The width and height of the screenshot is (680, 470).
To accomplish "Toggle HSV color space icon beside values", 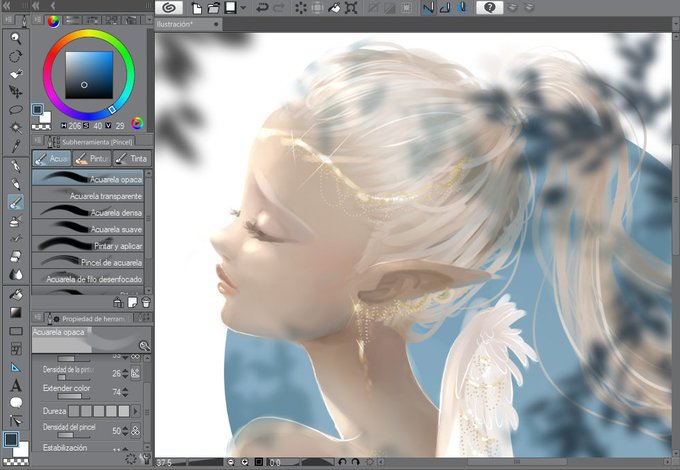I will point(137,124).
